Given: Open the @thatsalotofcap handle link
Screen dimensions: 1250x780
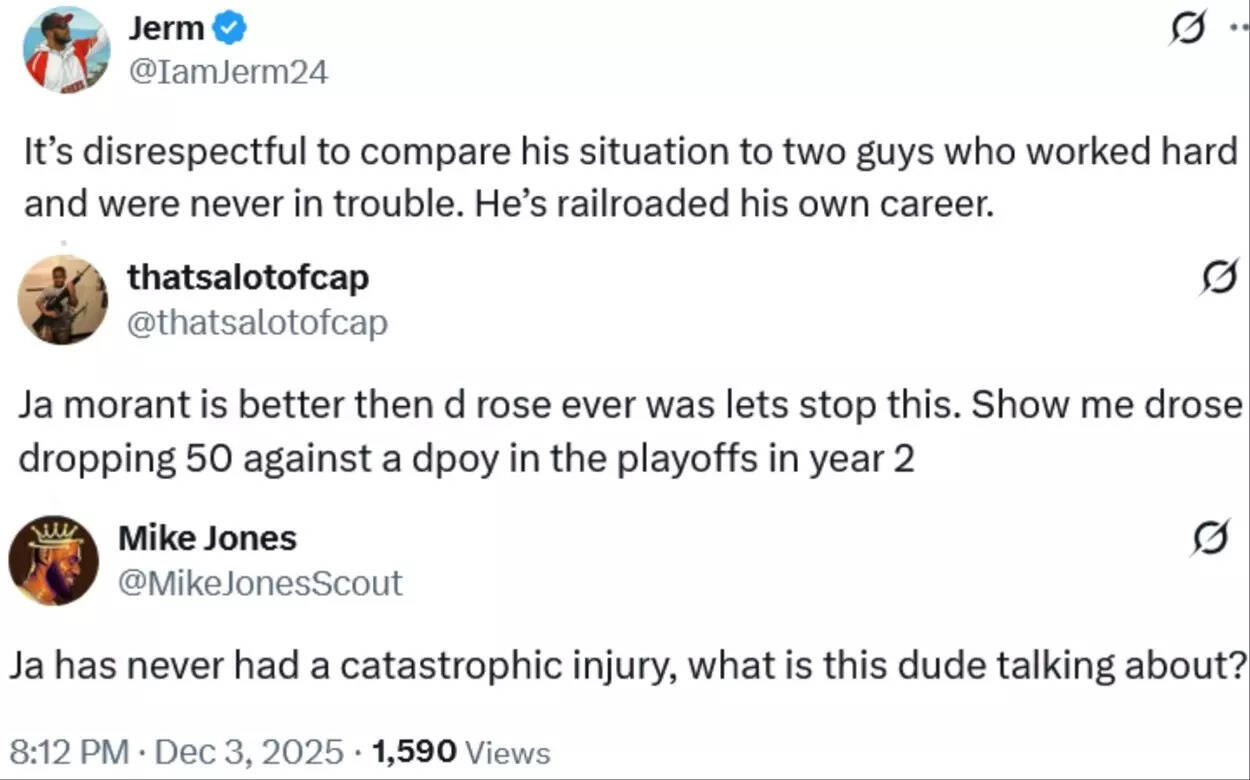Looking at the screenshot, I should coord(258,322).
